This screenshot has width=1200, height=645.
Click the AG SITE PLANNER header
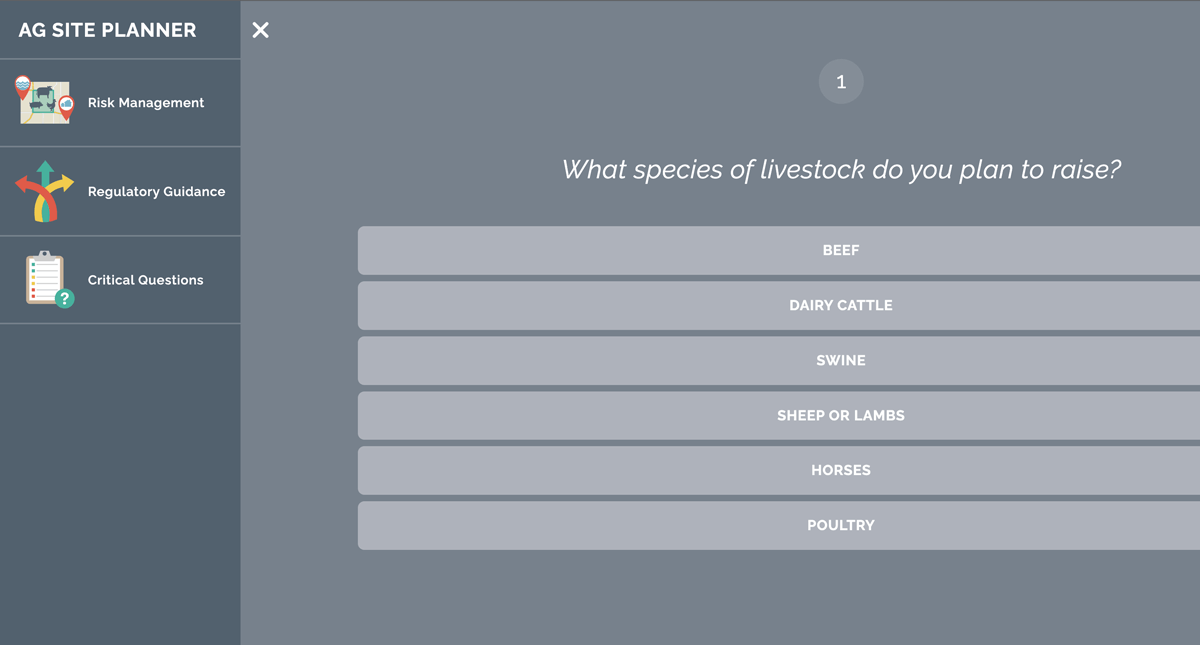[x=105, y=30]
